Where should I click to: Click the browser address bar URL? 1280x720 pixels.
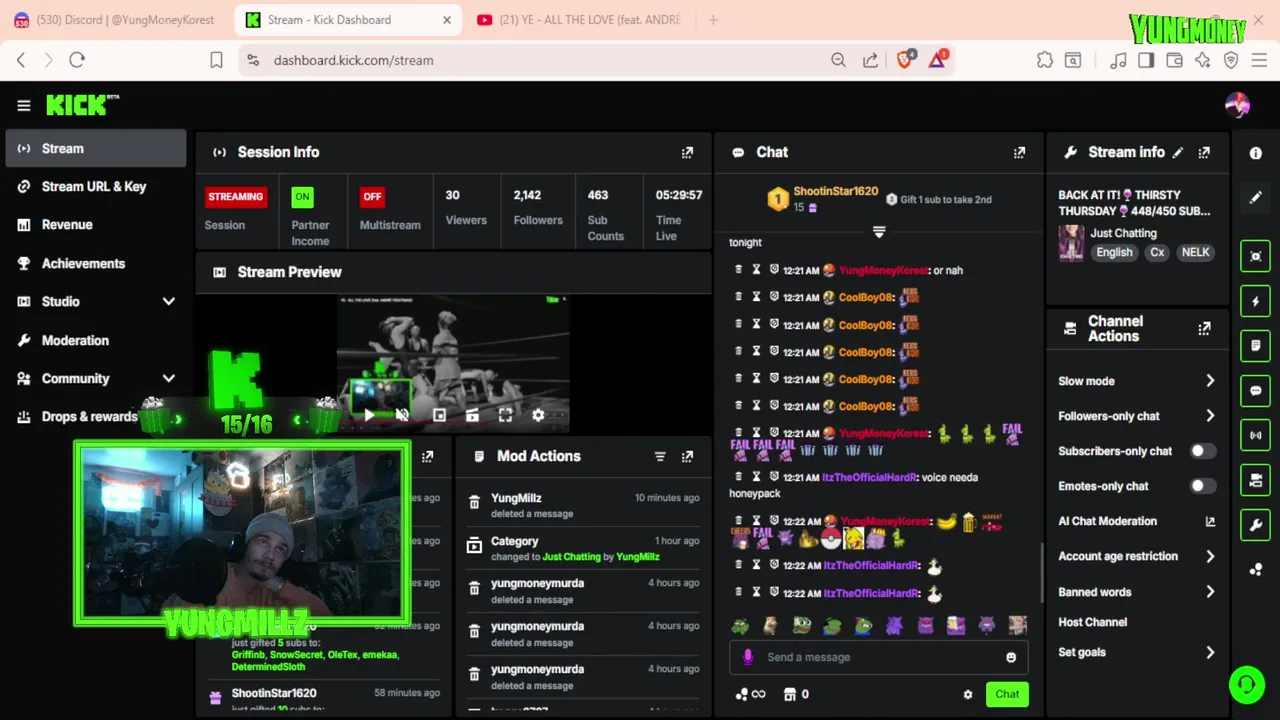pos(353,60)
